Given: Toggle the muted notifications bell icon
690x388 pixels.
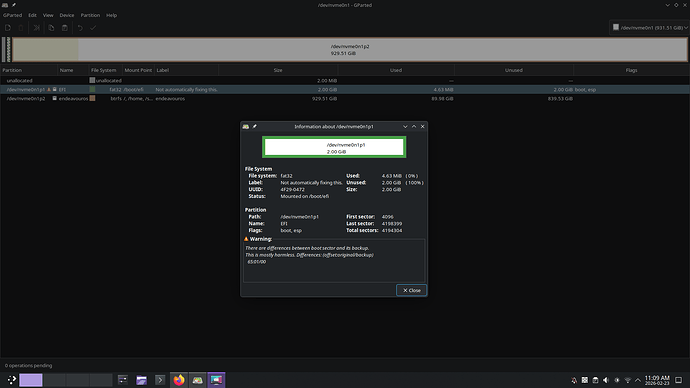Looking at the screenshot, I should [x=574, y=380].
